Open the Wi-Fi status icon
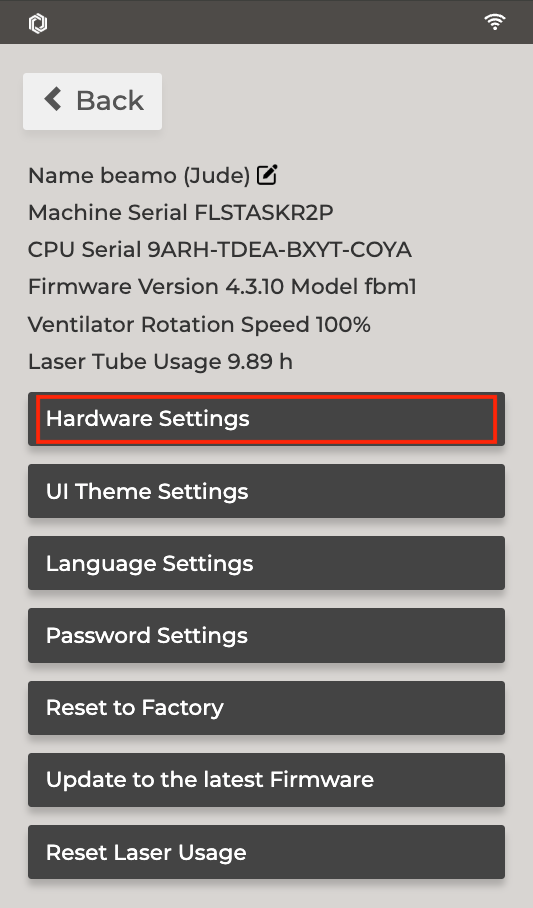533x908 pixels. coord(495,22)
